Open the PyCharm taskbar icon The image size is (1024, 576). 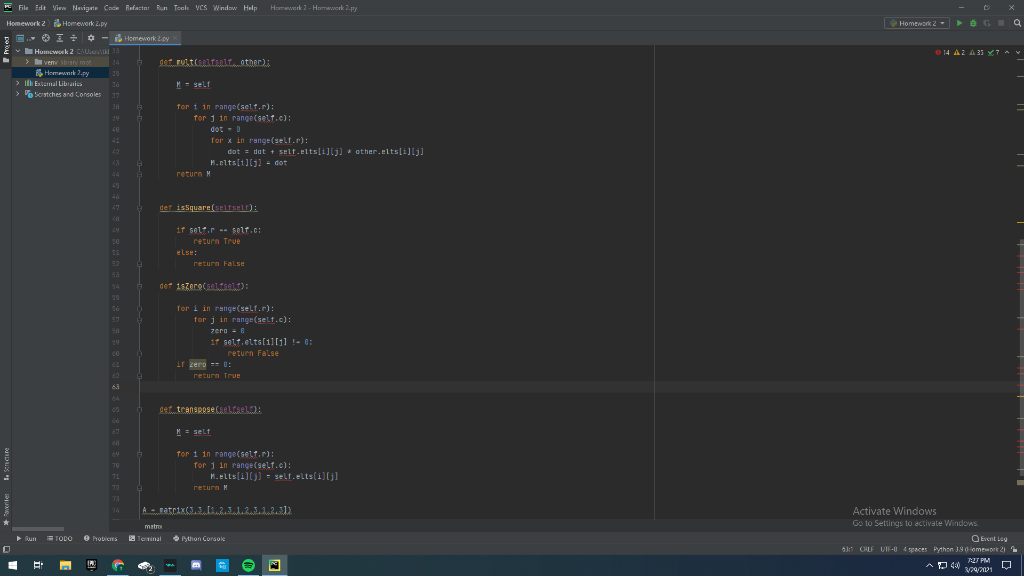pyautogui.click(x=273, y=565)
